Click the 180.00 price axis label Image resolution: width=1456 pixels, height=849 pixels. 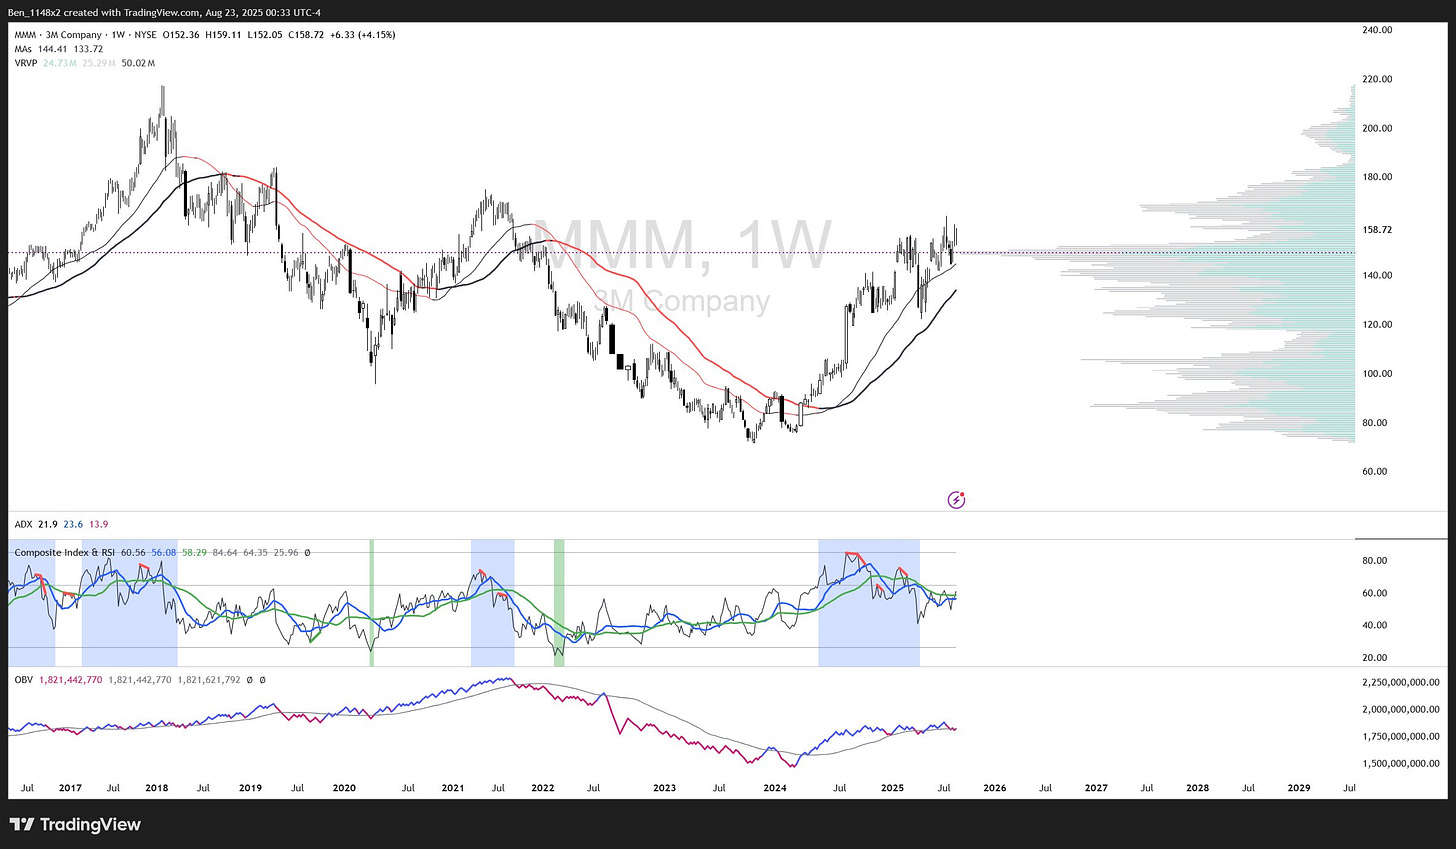tap(1377, 177)
